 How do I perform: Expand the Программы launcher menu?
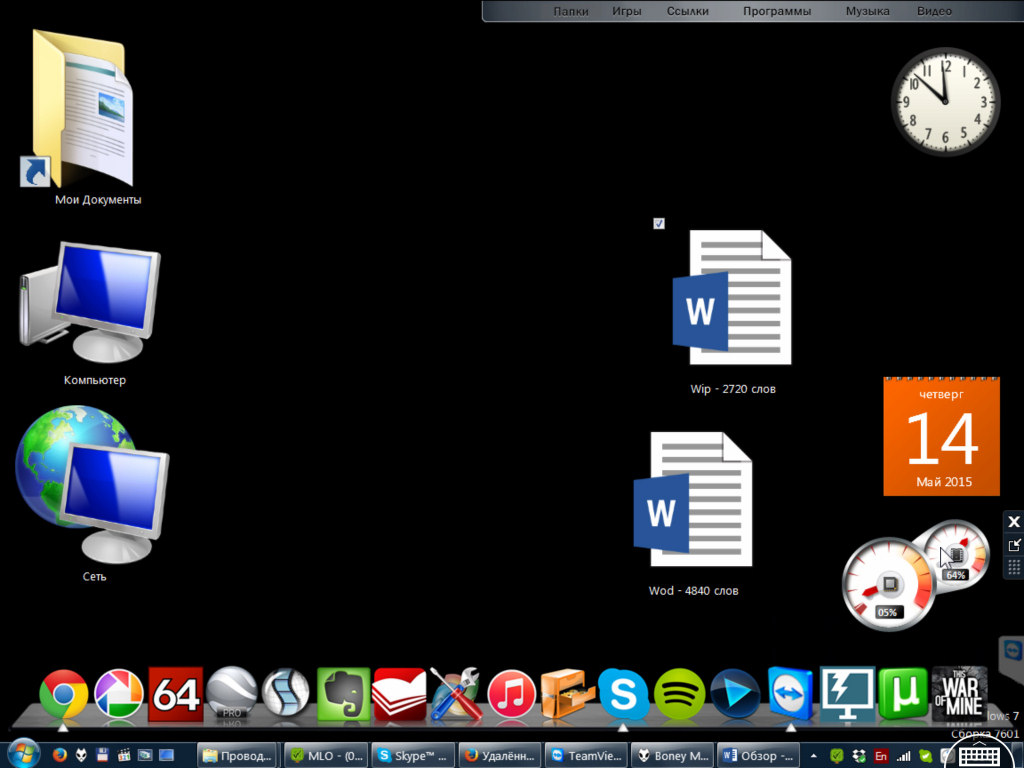coord(777,11)
